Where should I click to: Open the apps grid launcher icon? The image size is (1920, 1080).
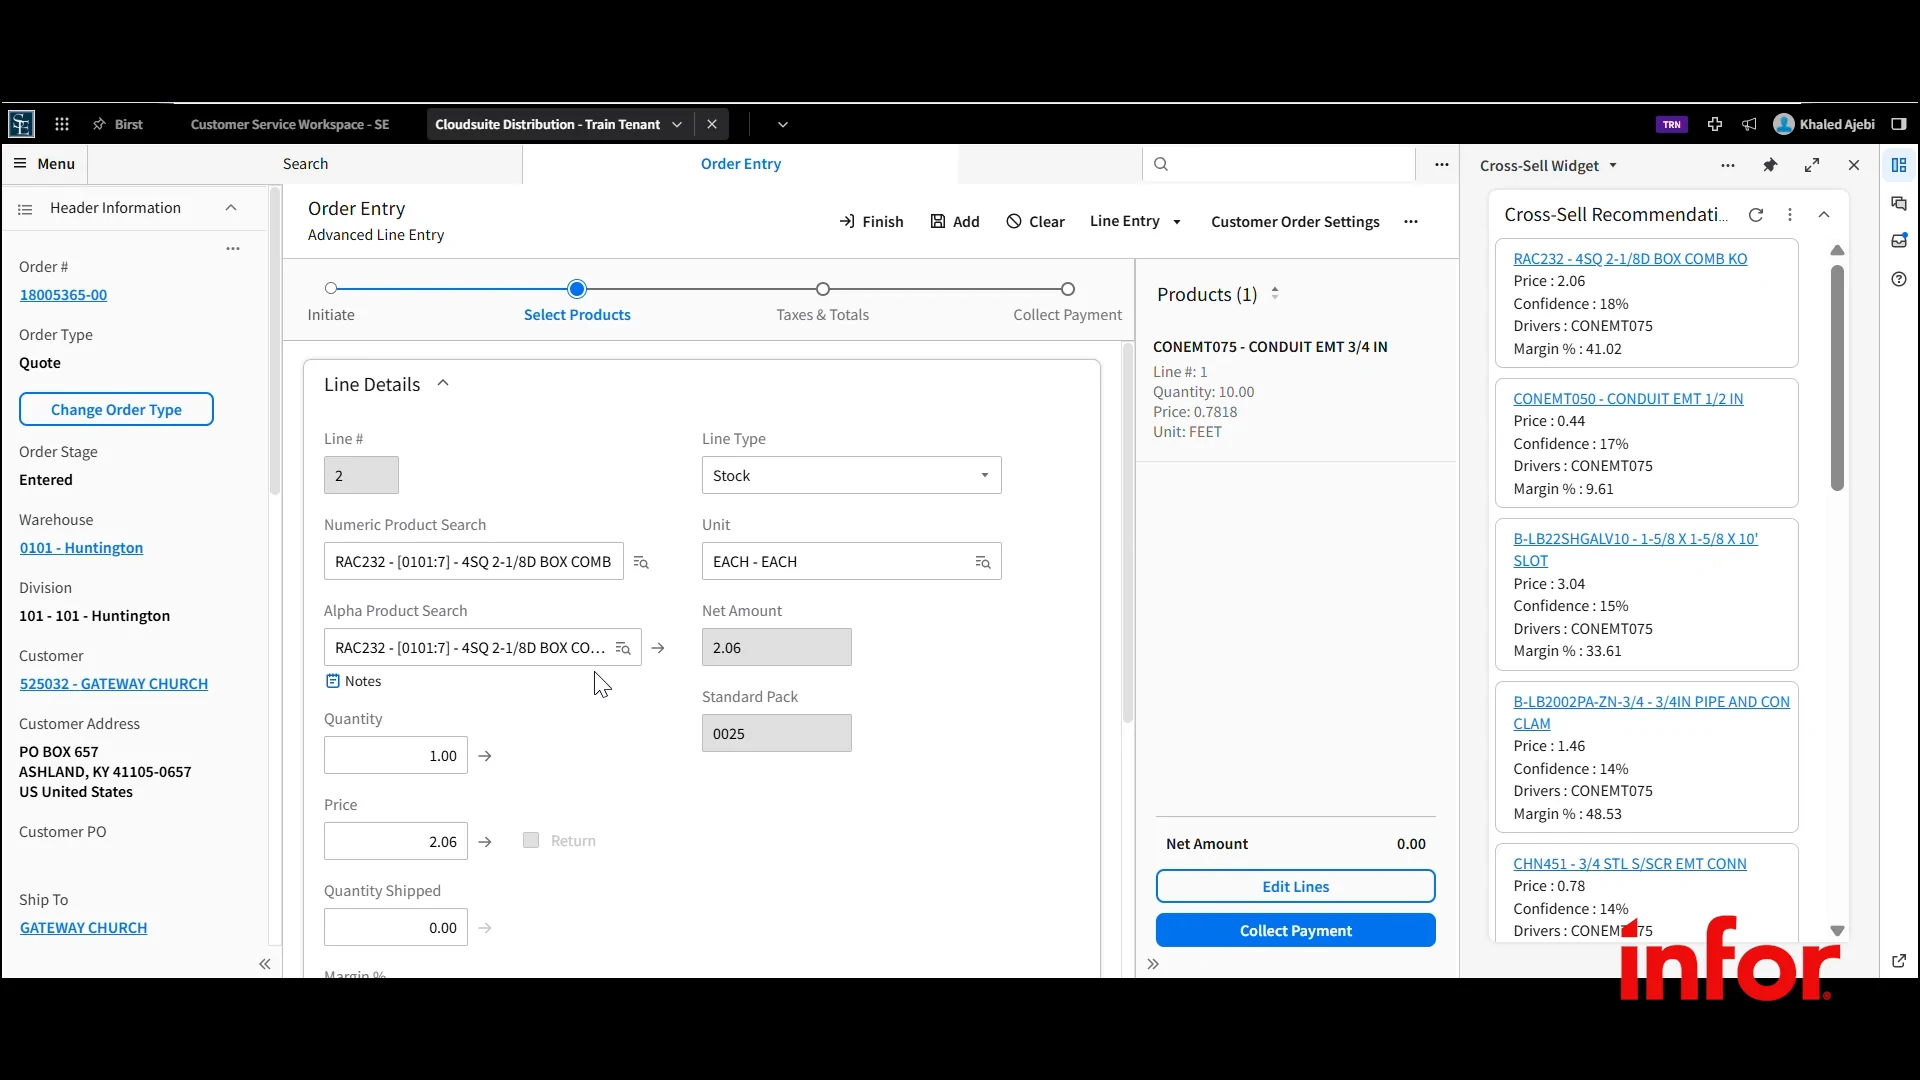point(62,124)
